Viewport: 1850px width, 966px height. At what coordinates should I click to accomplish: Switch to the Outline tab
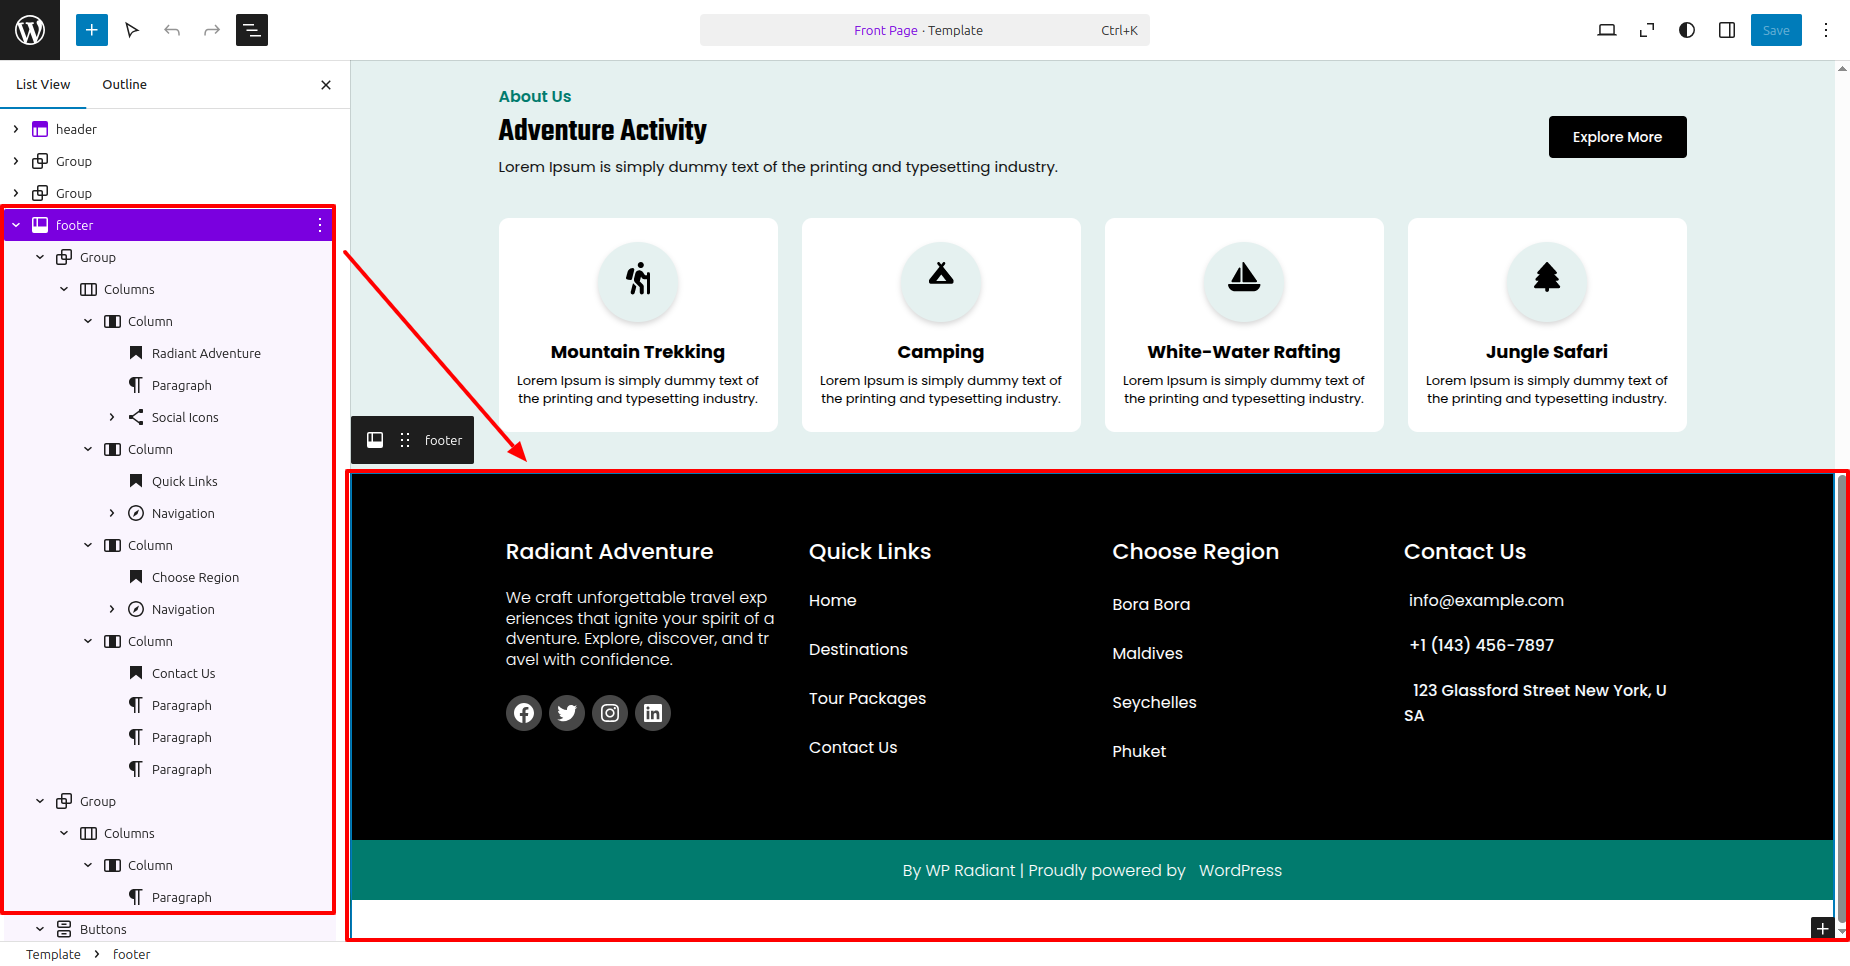(124, 85)
